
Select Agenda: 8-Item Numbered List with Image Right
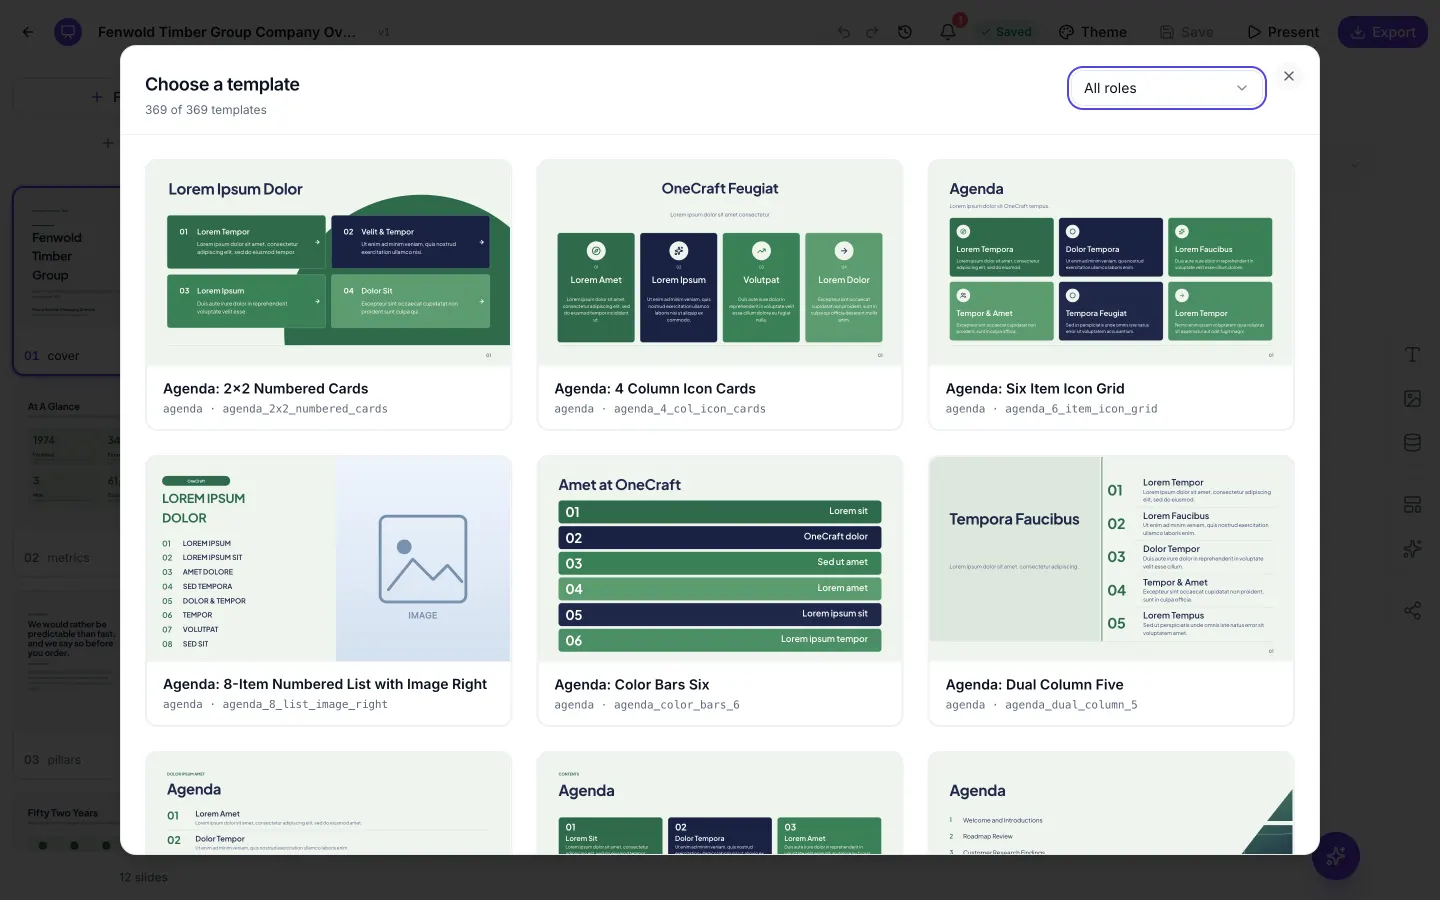point(328,590)
